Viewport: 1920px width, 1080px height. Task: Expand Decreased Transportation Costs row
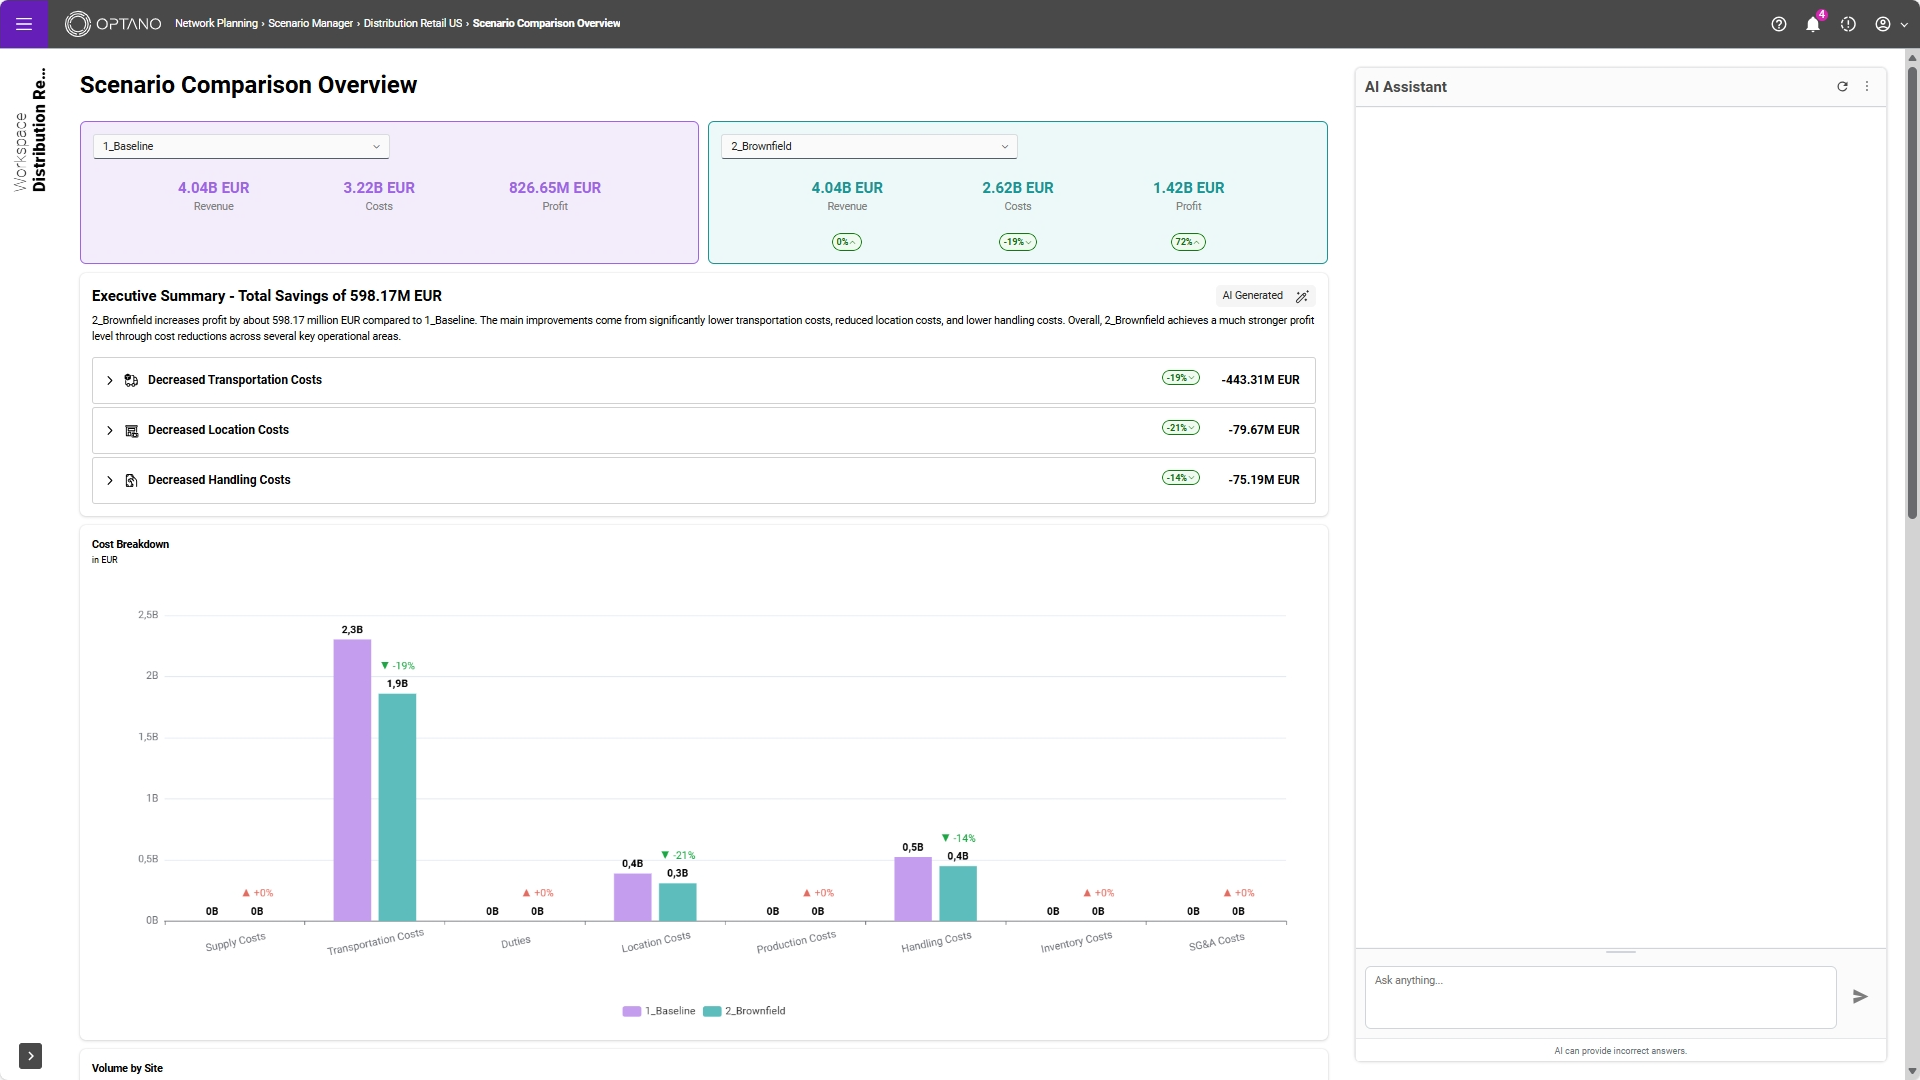[110, 380]
